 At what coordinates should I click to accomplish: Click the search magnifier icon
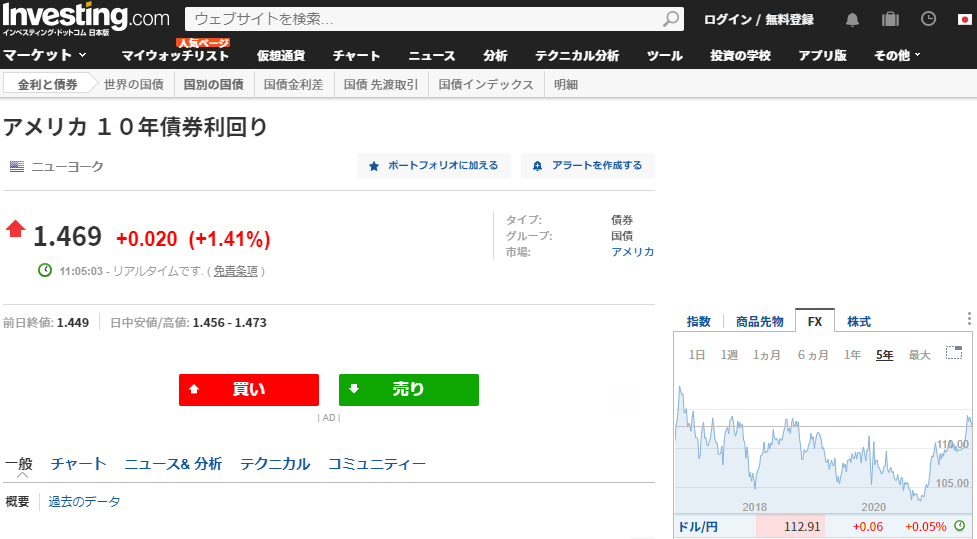pyautogui.click(x=671, y=19)
